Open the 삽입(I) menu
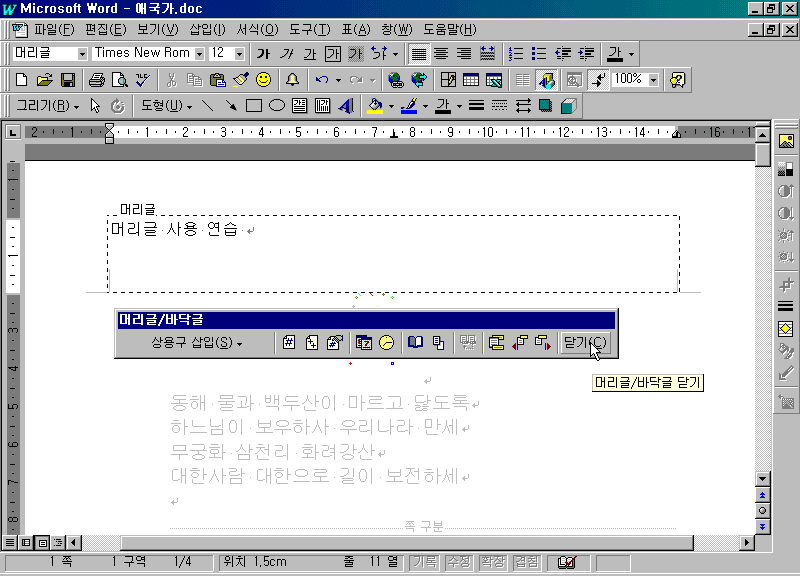 pos(207,30)
